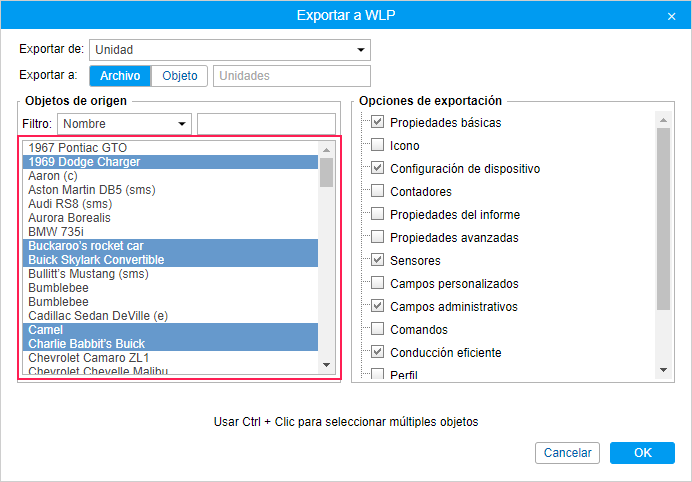Image resolution: width=692 pixels, height=482 pixels.
Task: Click the Cancelar button
Action: 567,453
